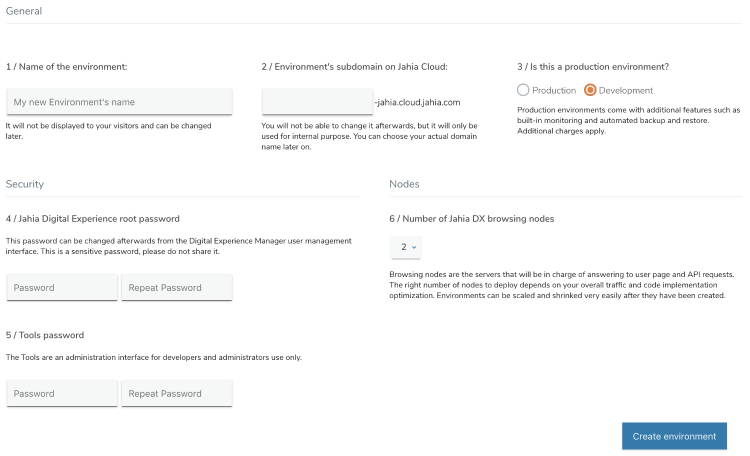Open the browsing nodes count dropdown
The height and width of the screenshot is (456, 750).
(x=406, y=247)
